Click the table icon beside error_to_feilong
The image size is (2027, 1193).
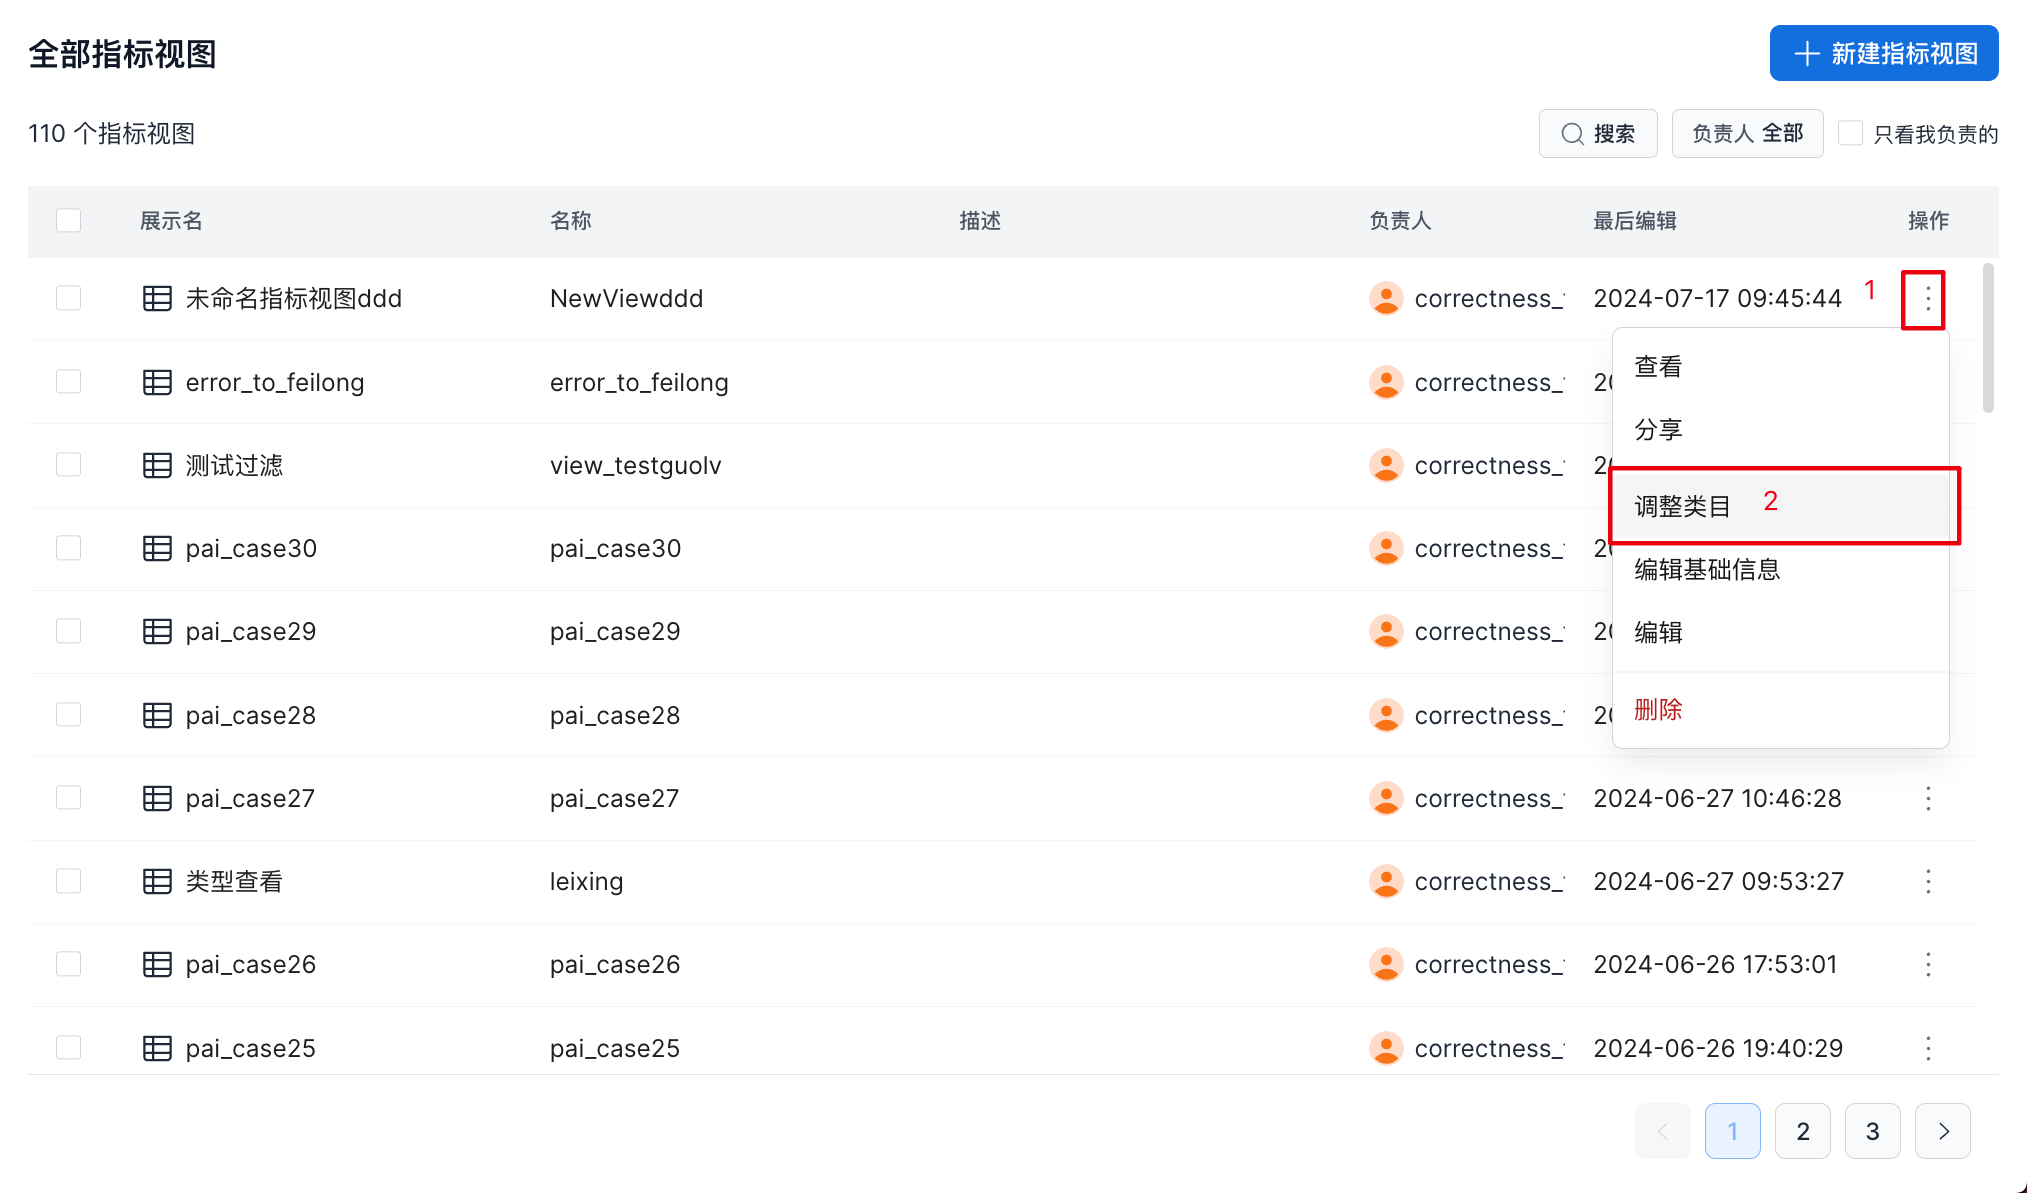[x=157, y=382]
